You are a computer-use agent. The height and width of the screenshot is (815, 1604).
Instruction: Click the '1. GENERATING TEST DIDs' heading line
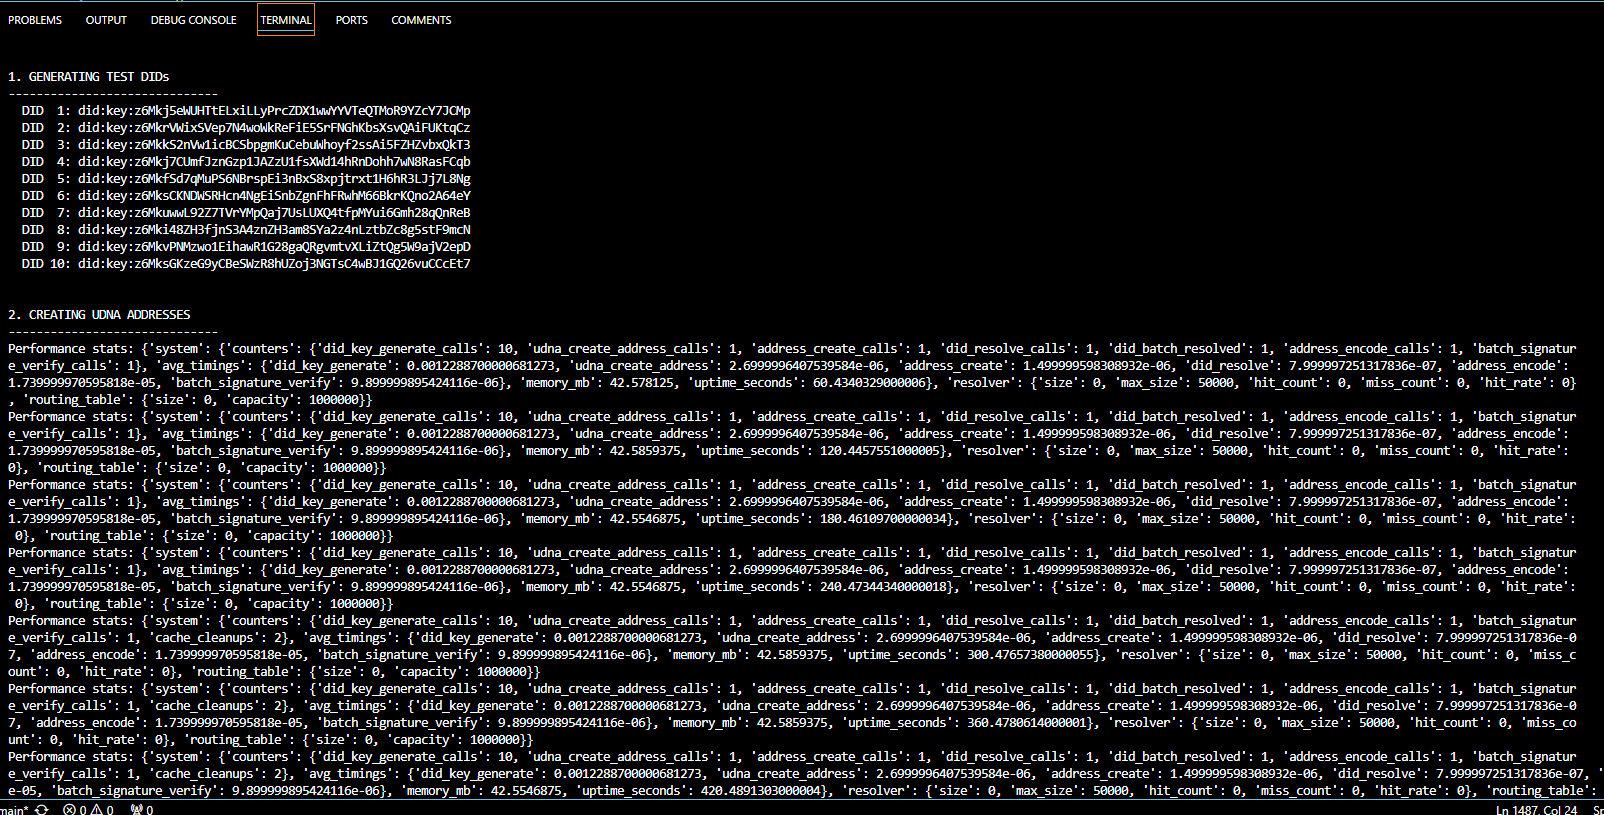pyautogui.click(x=89, y=77)
